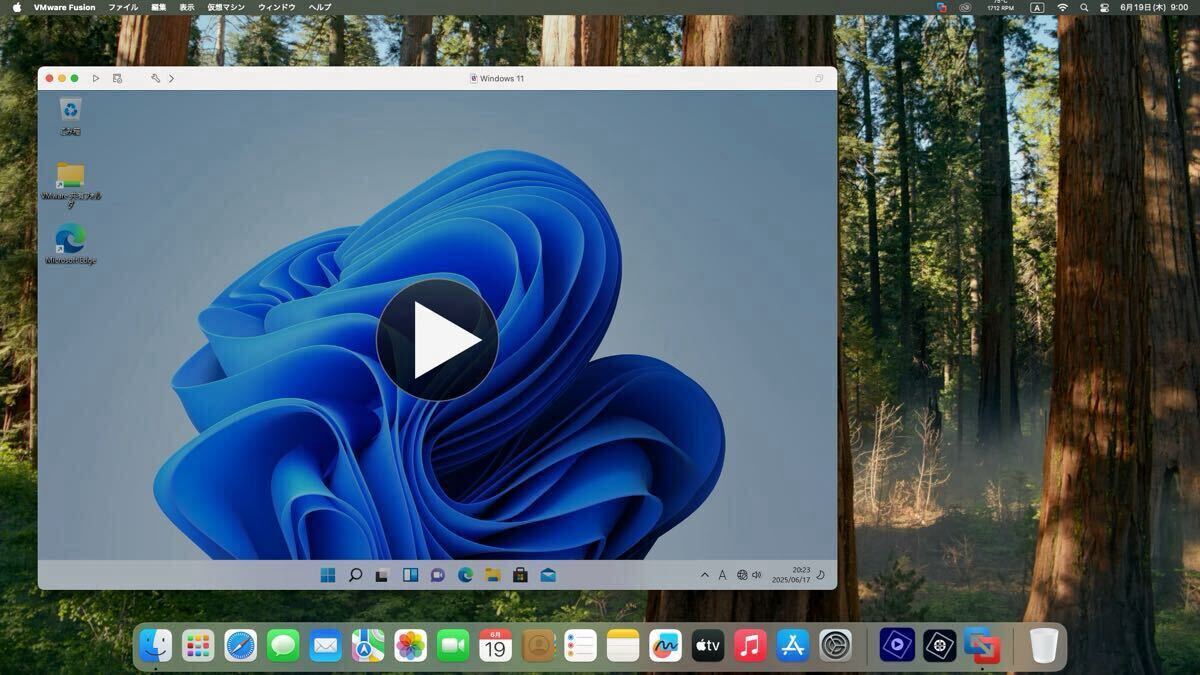
Task: Open Spotlight search in menu bar
Action: coord(1084,7)
